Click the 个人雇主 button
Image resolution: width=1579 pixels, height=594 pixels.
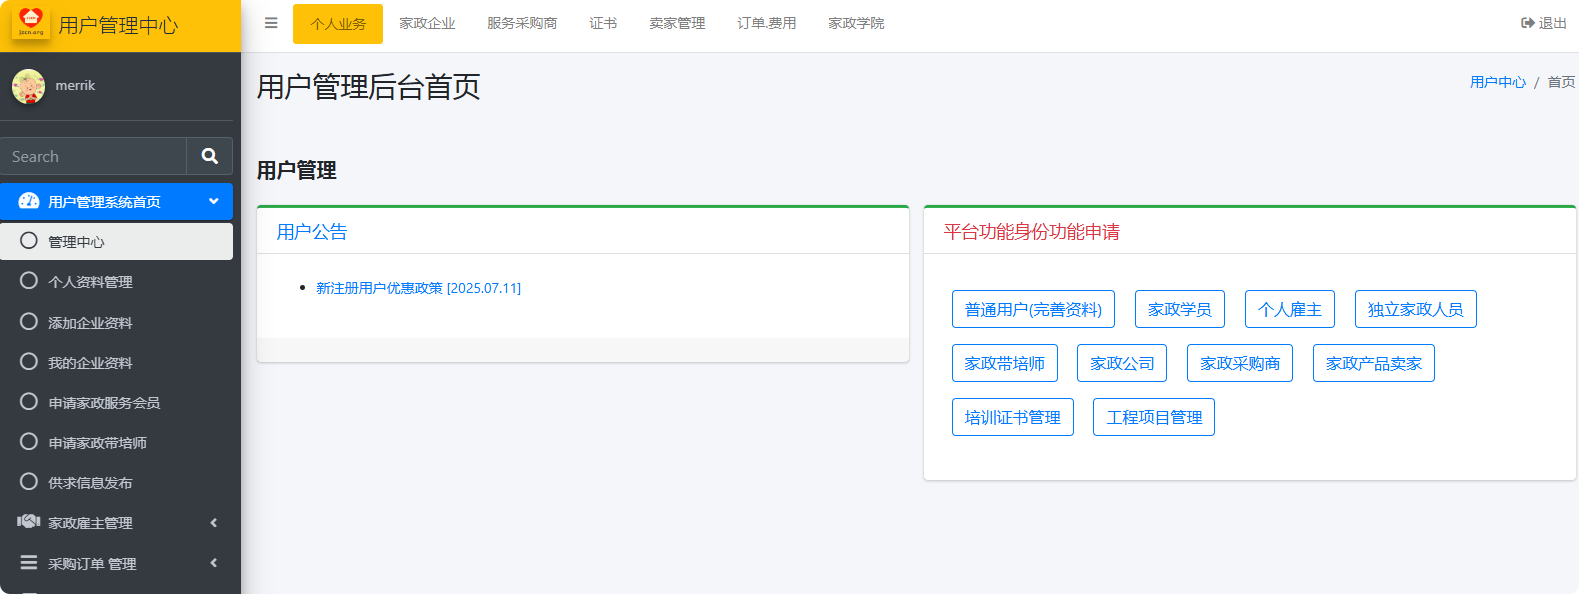1290,309
